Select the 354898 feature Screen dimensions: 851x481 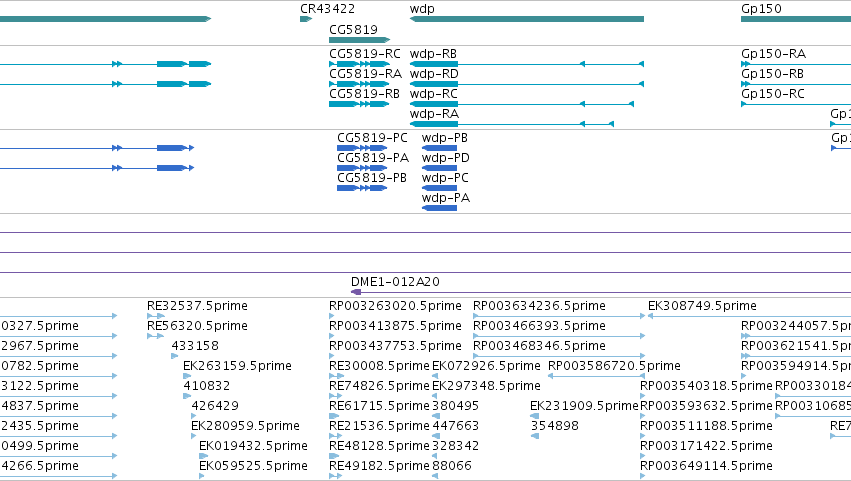pos(554,426)
